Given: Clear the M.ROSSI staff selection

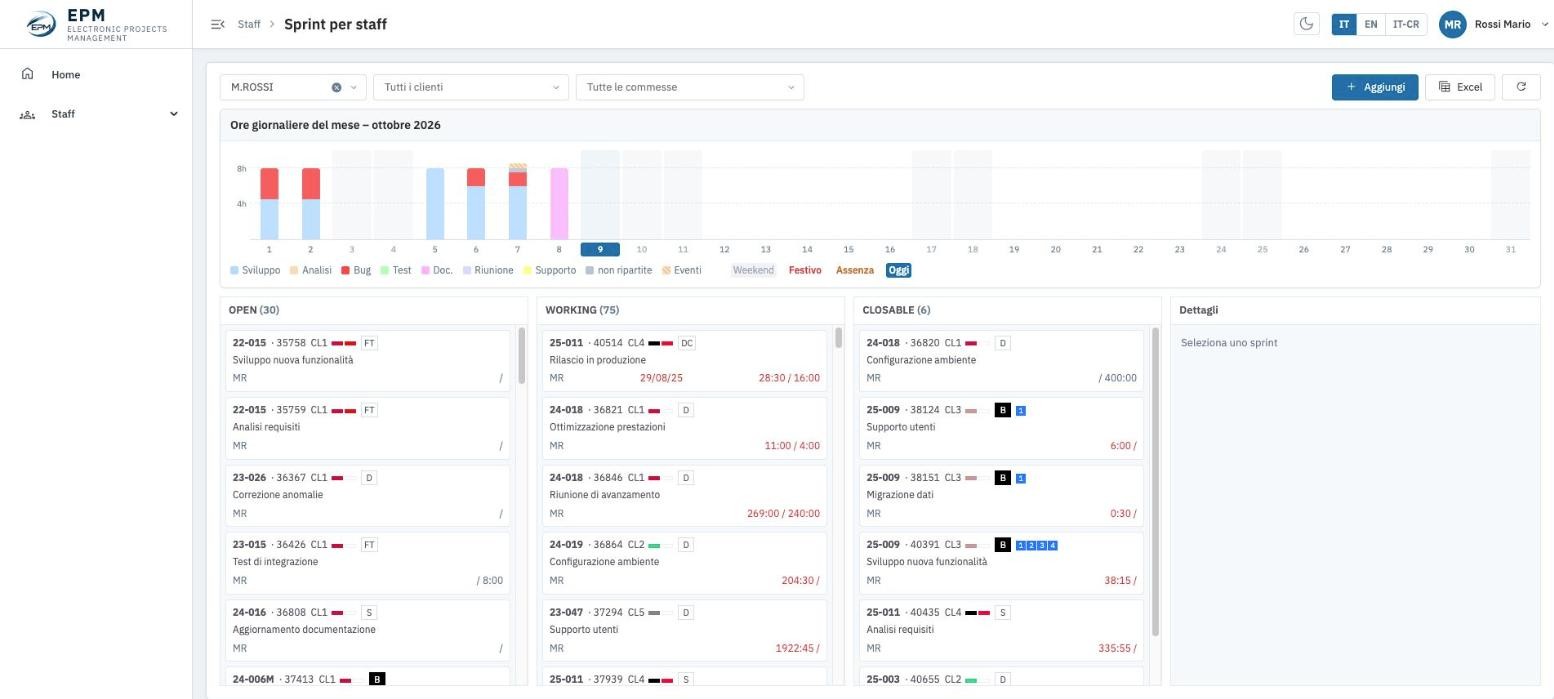Looking at the screenshot, I should 337,88.
